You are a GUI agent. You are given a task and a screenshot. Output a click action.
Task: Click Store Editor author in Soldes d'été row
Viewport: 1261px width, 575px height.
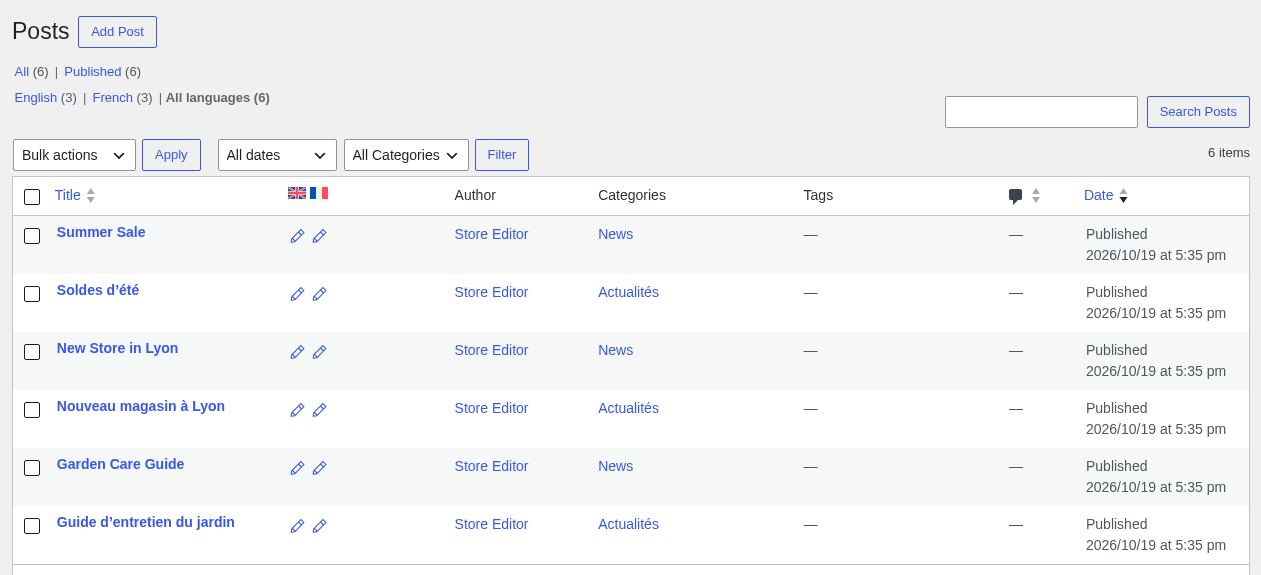coord(491,292)
